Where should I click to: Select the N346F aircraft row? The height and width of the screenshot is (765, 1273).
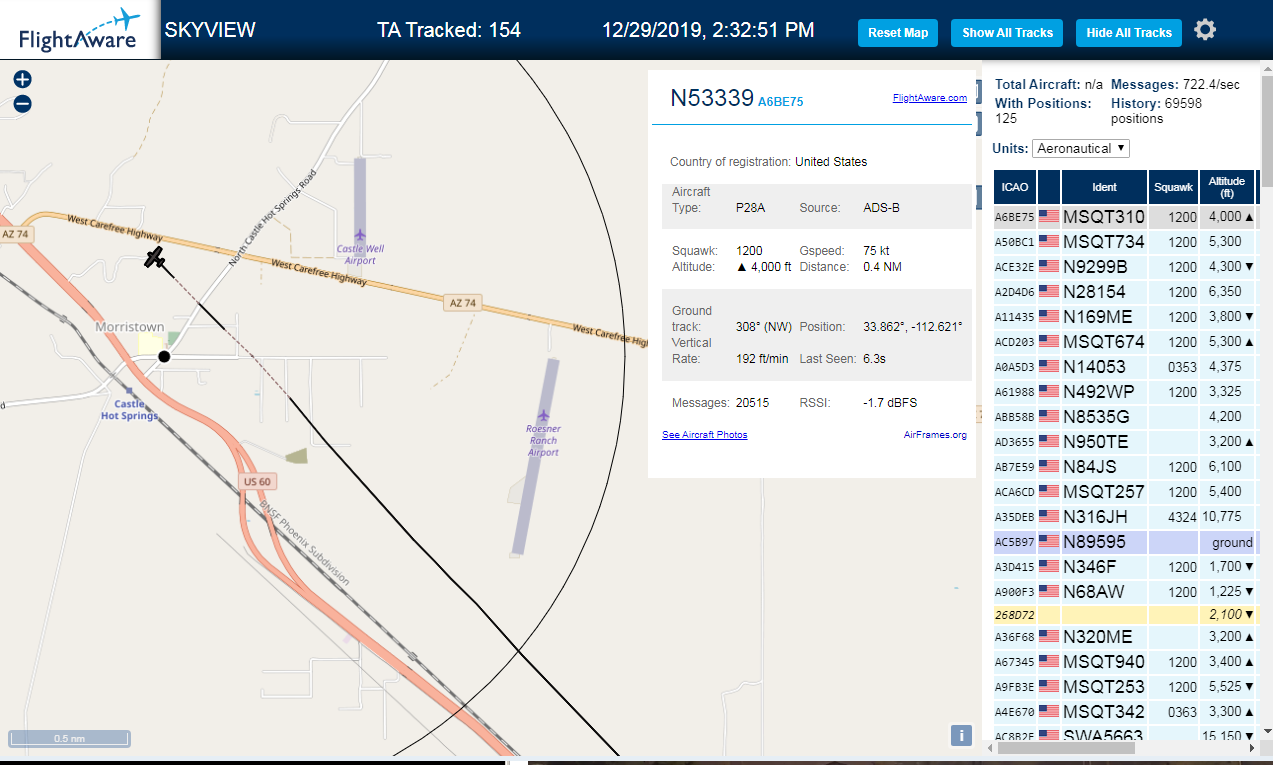coord(1126,566)
